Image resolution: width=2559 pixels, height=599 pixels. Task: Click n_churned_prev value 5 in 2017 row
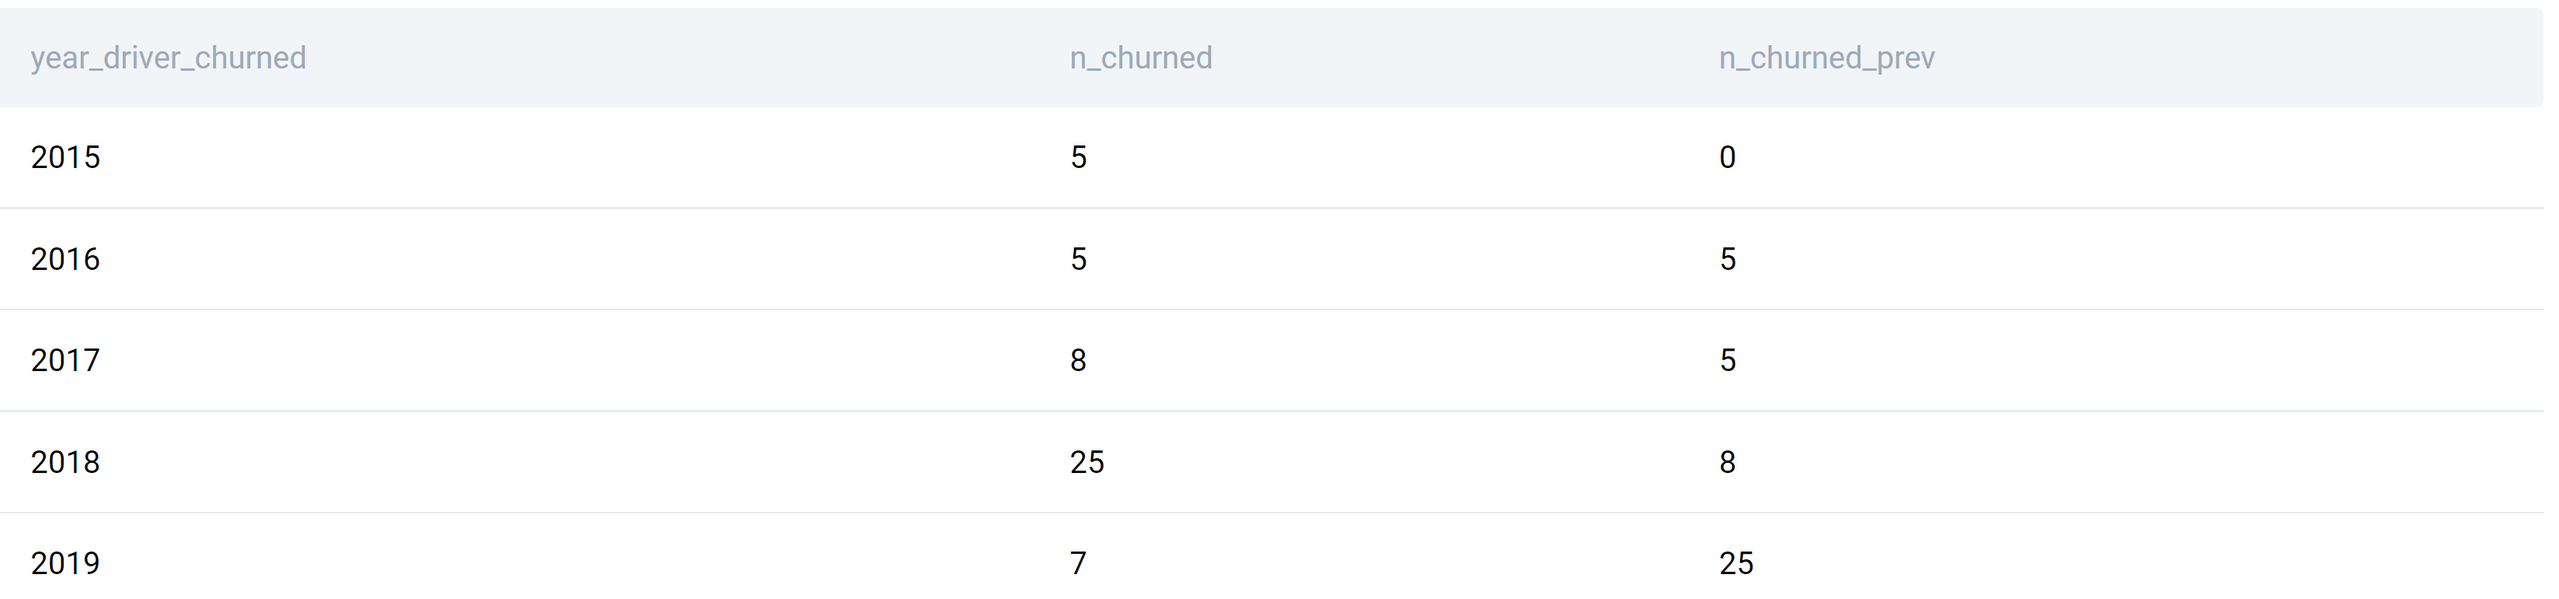point(1727,360)
